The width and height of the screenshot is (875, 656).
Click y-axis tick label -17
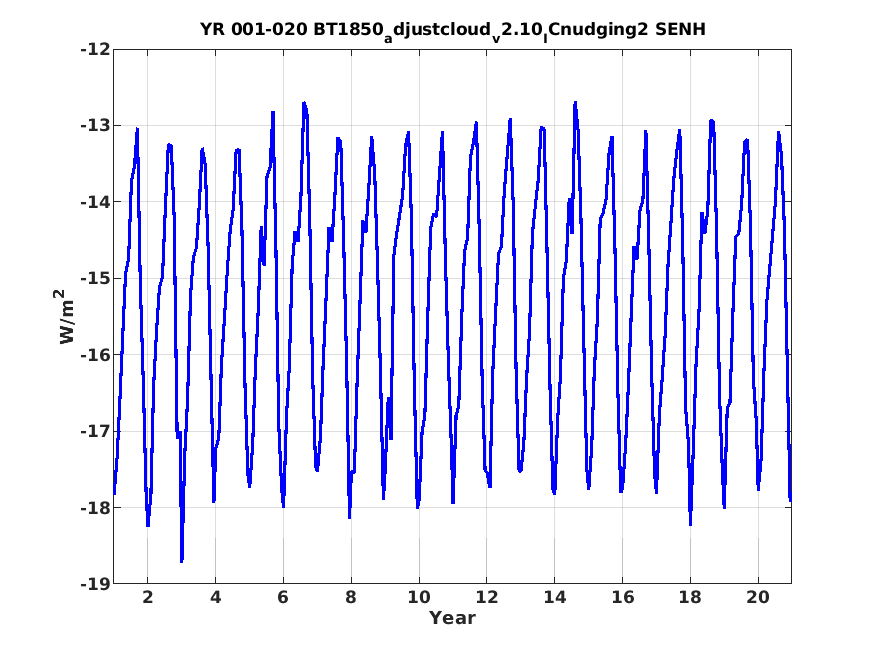(95, 431)
